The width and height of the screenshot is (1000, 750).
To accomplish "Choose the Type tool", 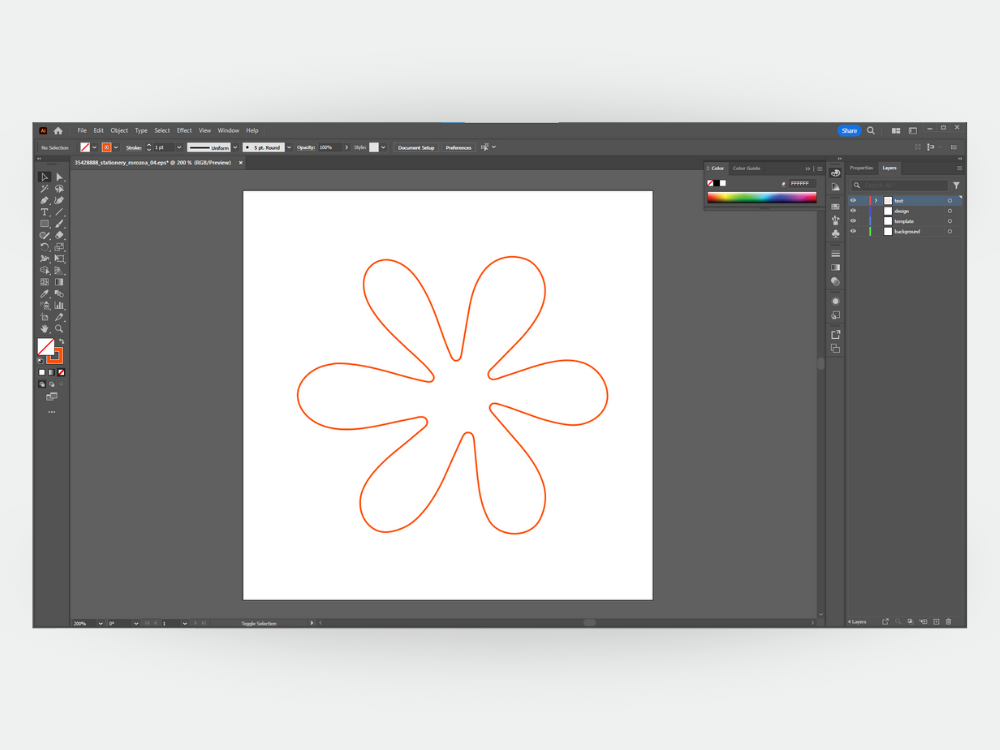I will pos(46,211).
